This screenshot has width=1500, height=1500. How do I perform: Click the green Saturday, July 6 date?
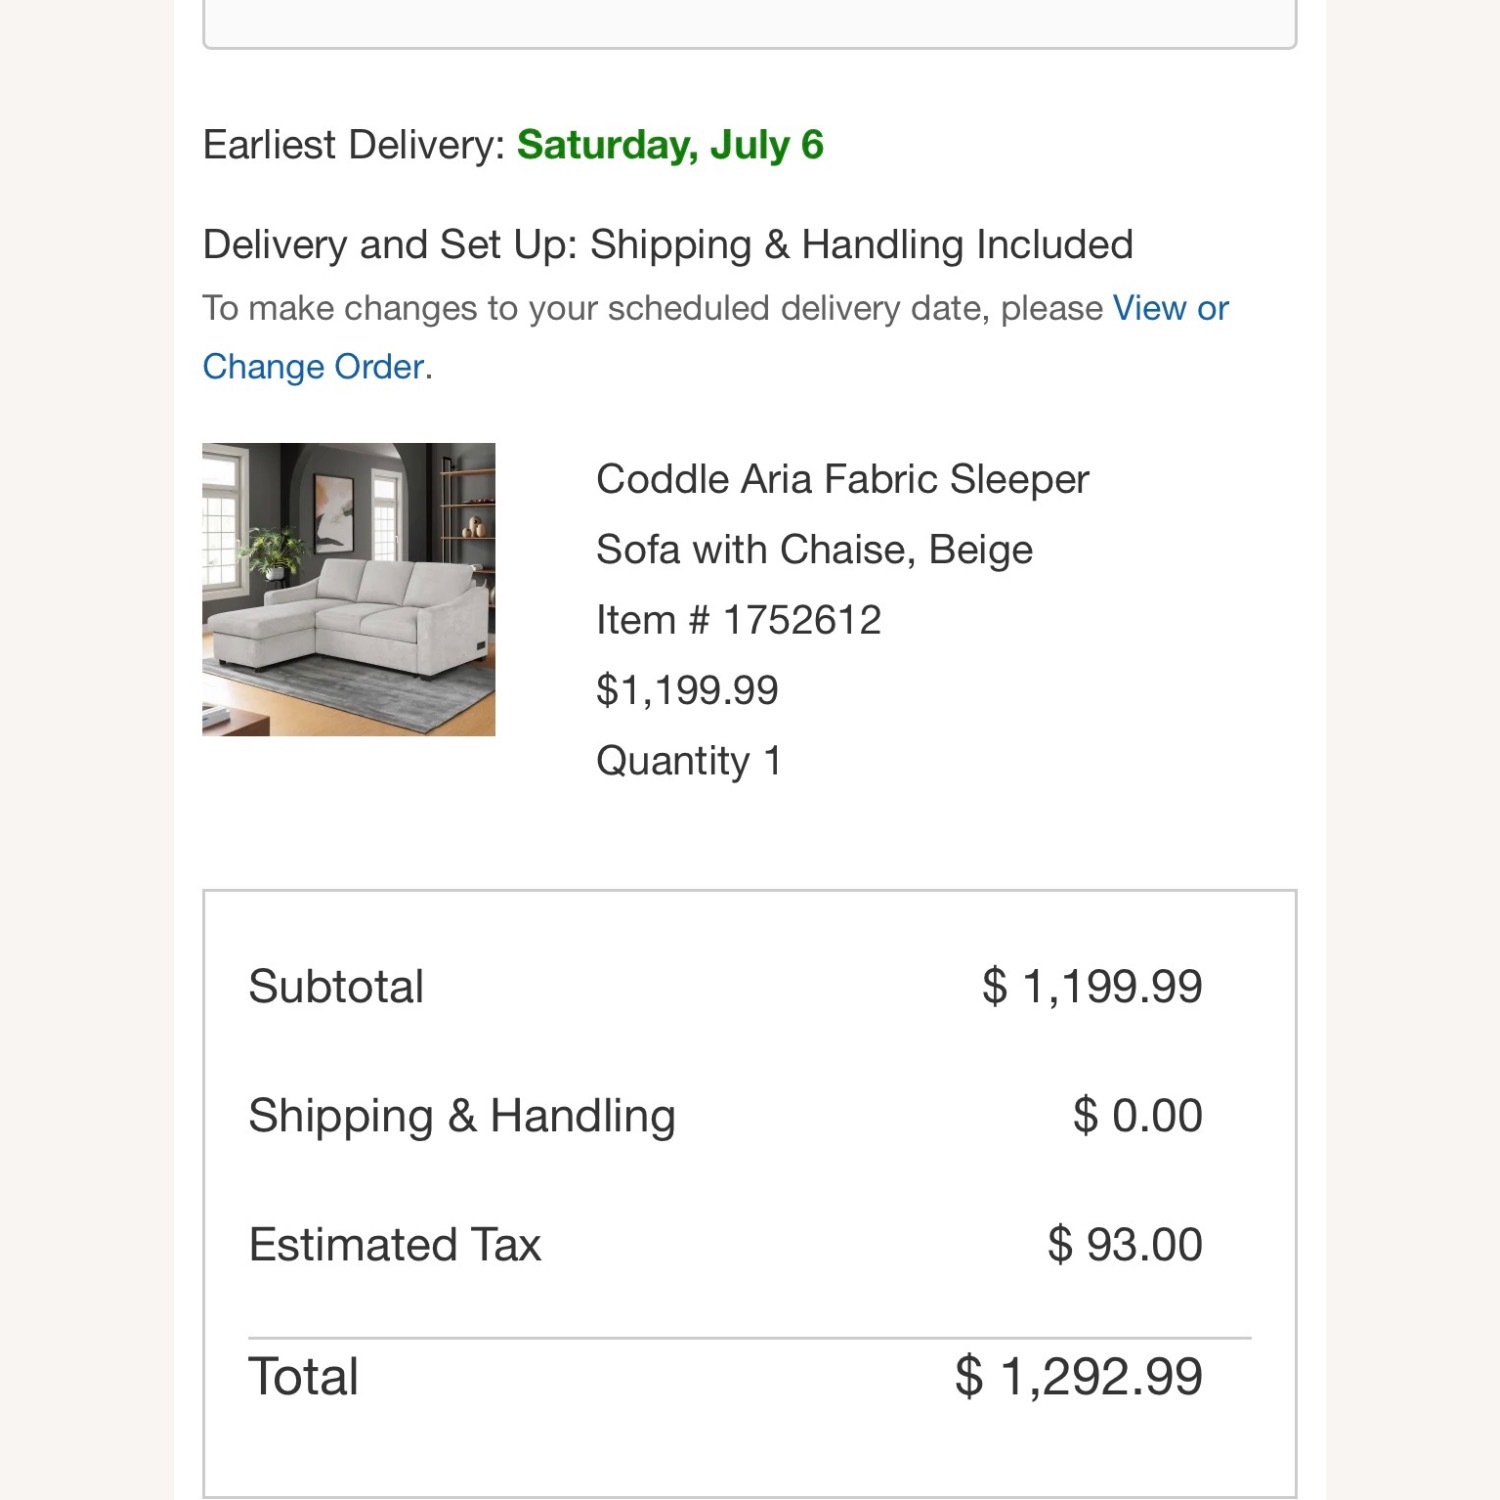click(x=671, y=145)
